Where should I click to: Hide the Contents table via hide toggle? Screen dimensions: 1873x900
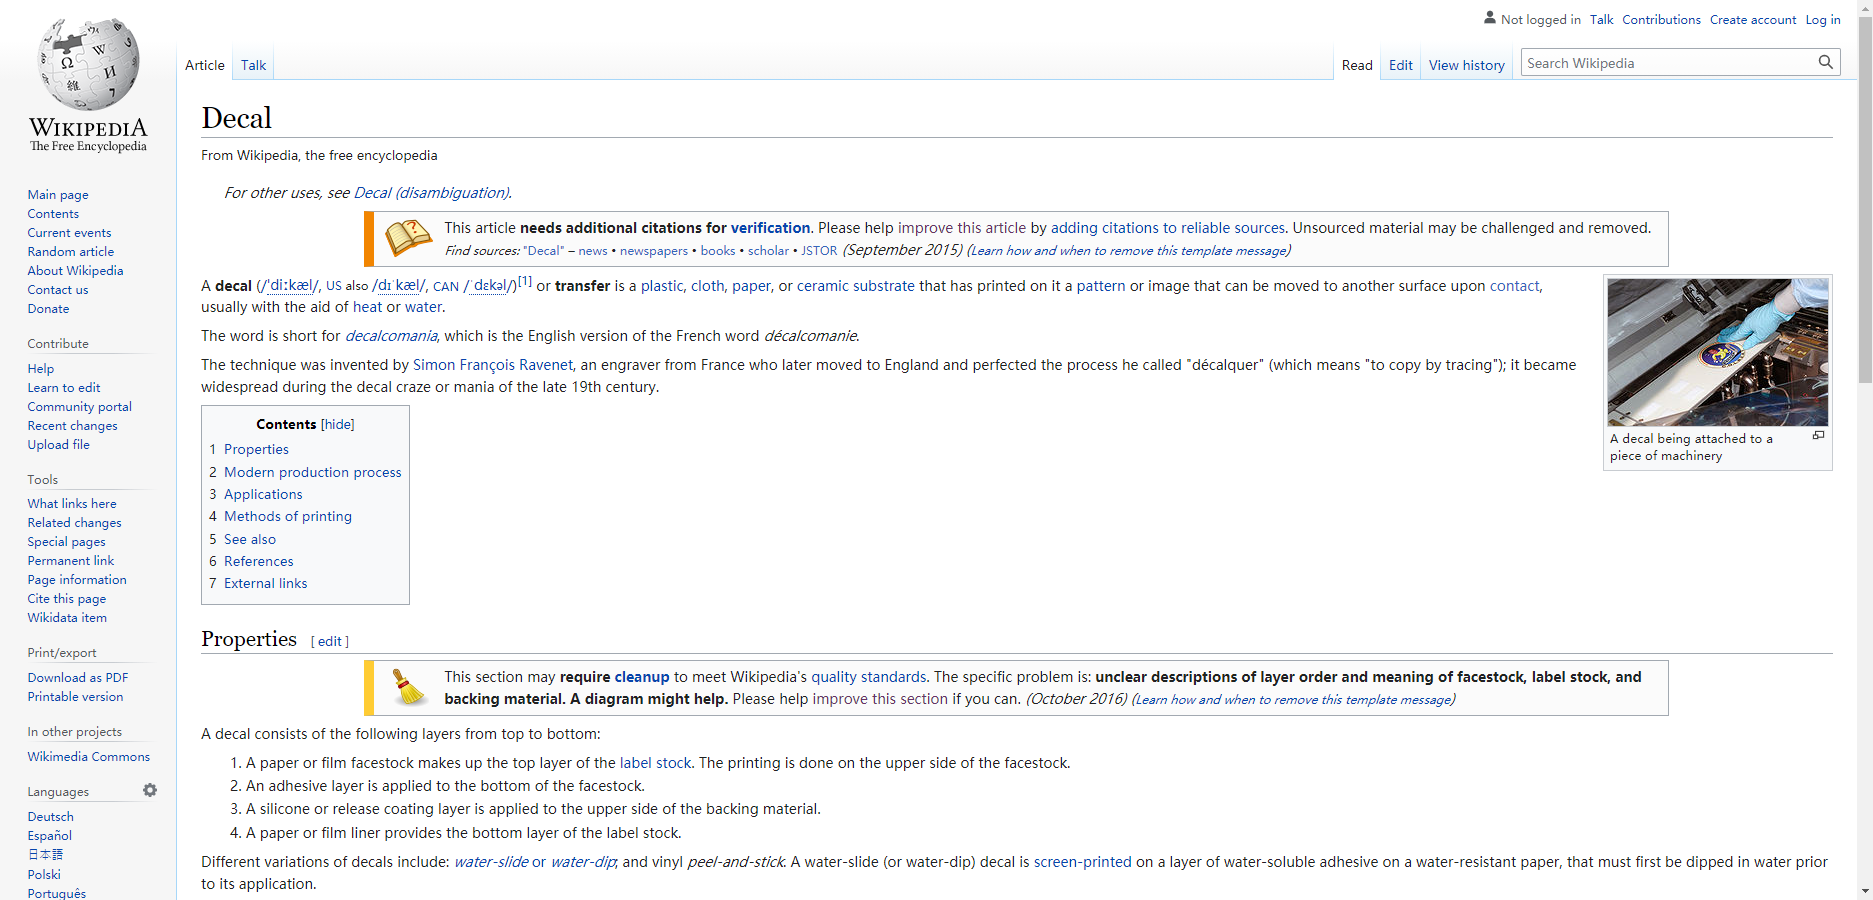(x=337, y=424)
